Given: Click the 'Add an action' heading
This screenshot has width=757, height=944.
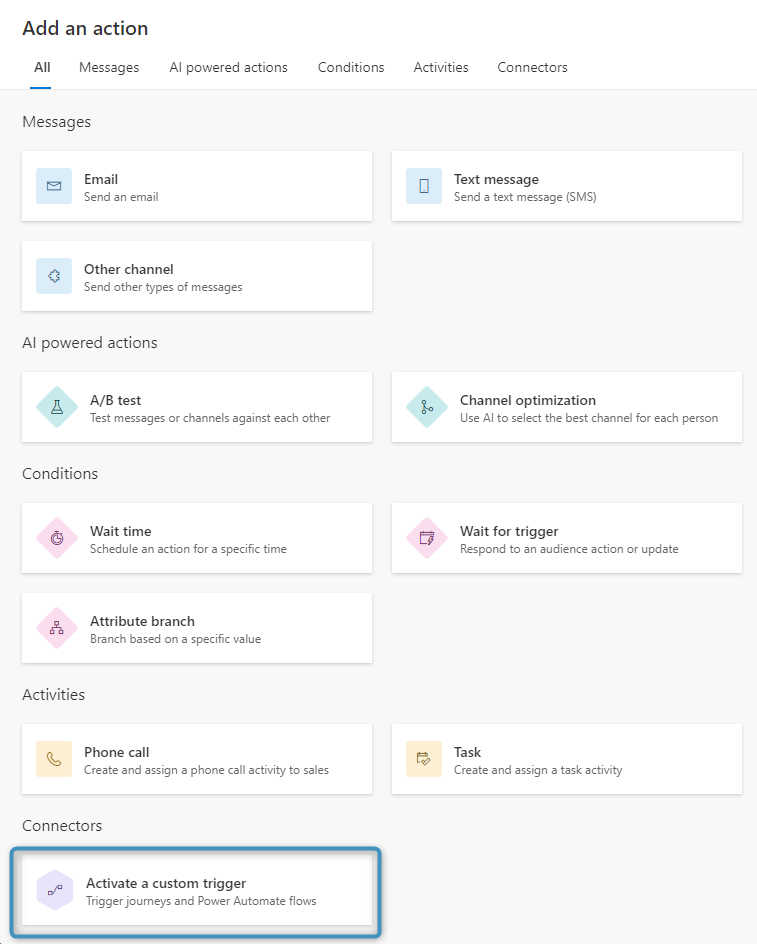Looking at the screenshot, I should (x=85, y=28).
